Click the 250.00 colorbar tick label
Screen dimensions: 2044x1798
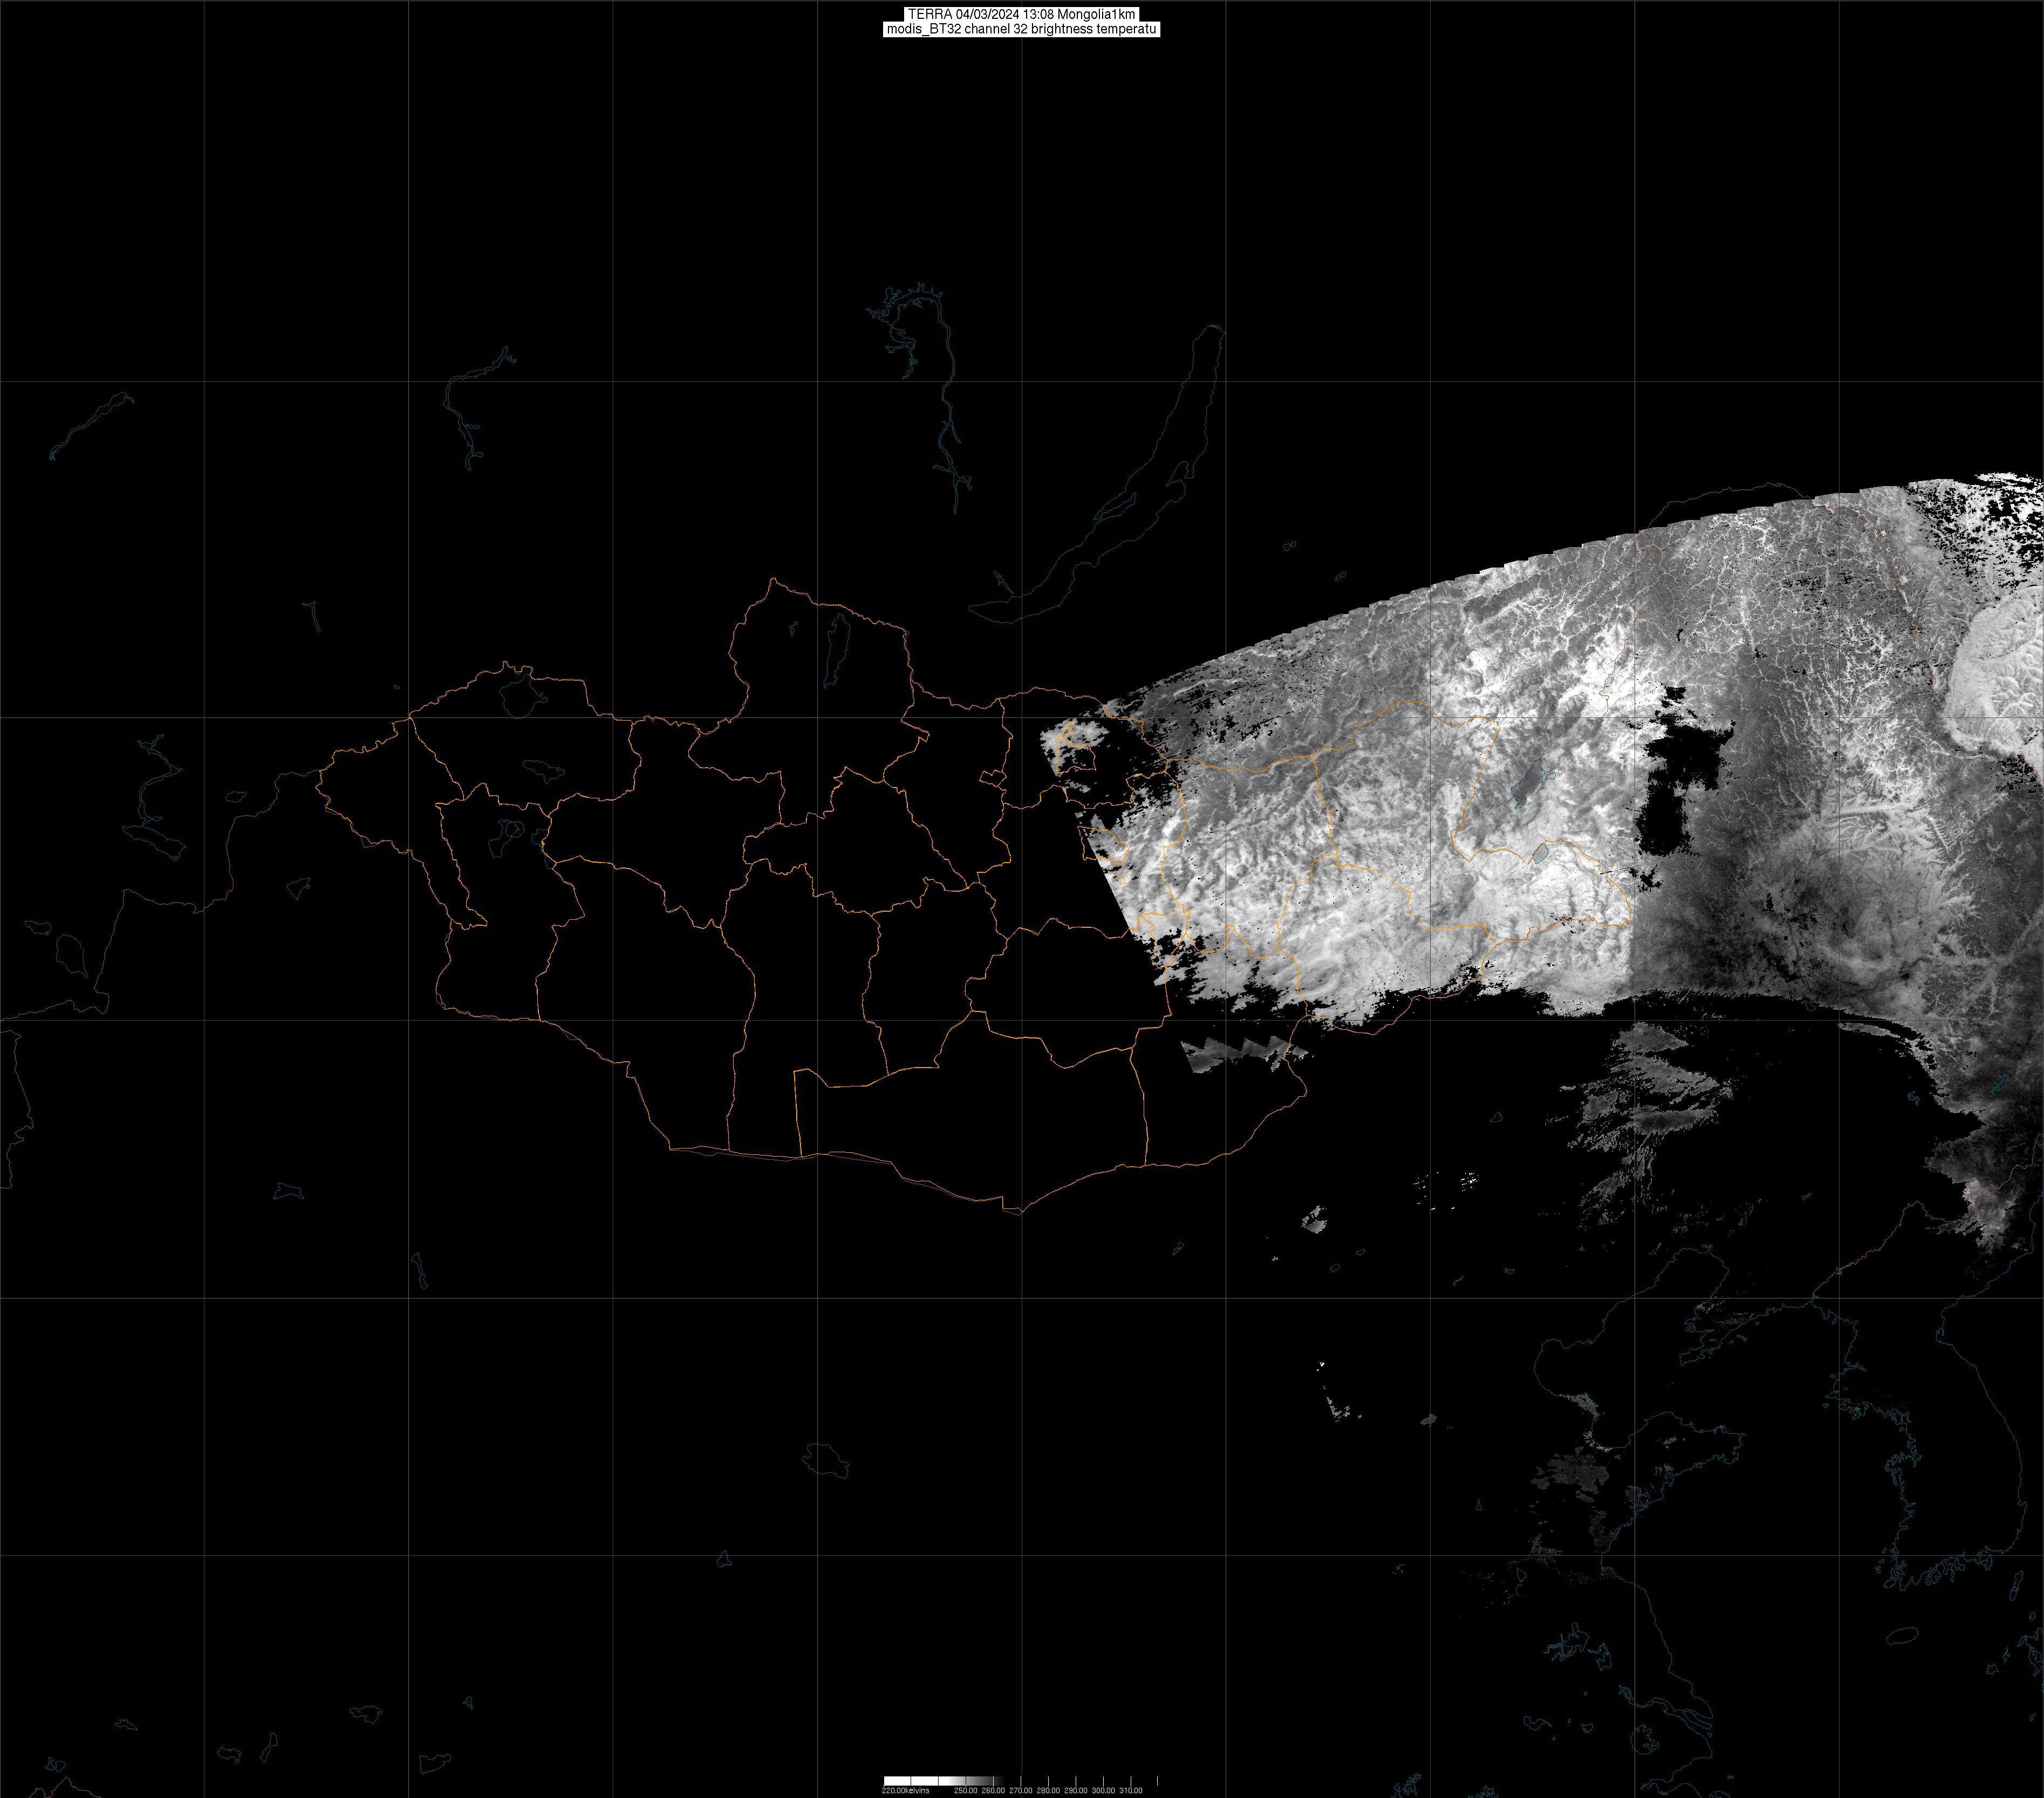tap(965, 1791)
